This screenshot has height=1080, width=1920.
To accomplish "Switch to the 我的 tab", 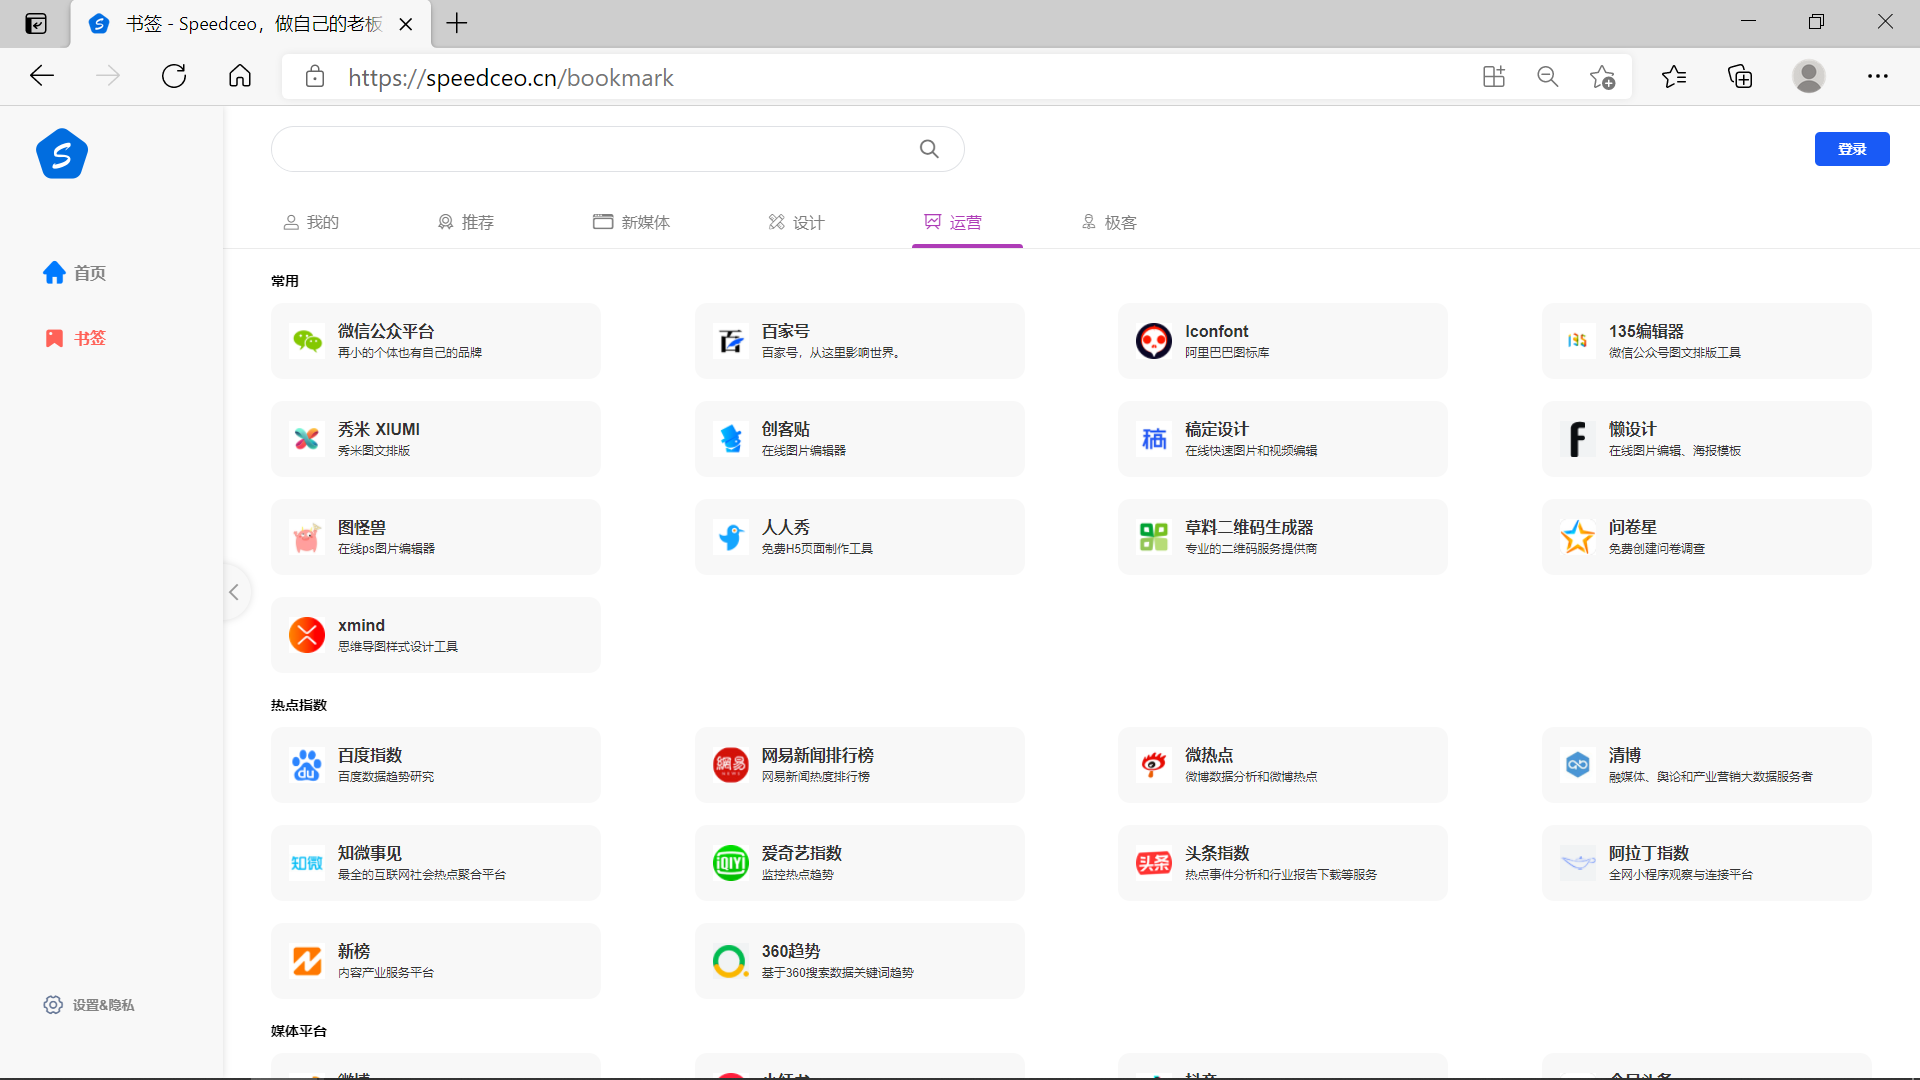I will pyautogui.click(x=311, y=222).
